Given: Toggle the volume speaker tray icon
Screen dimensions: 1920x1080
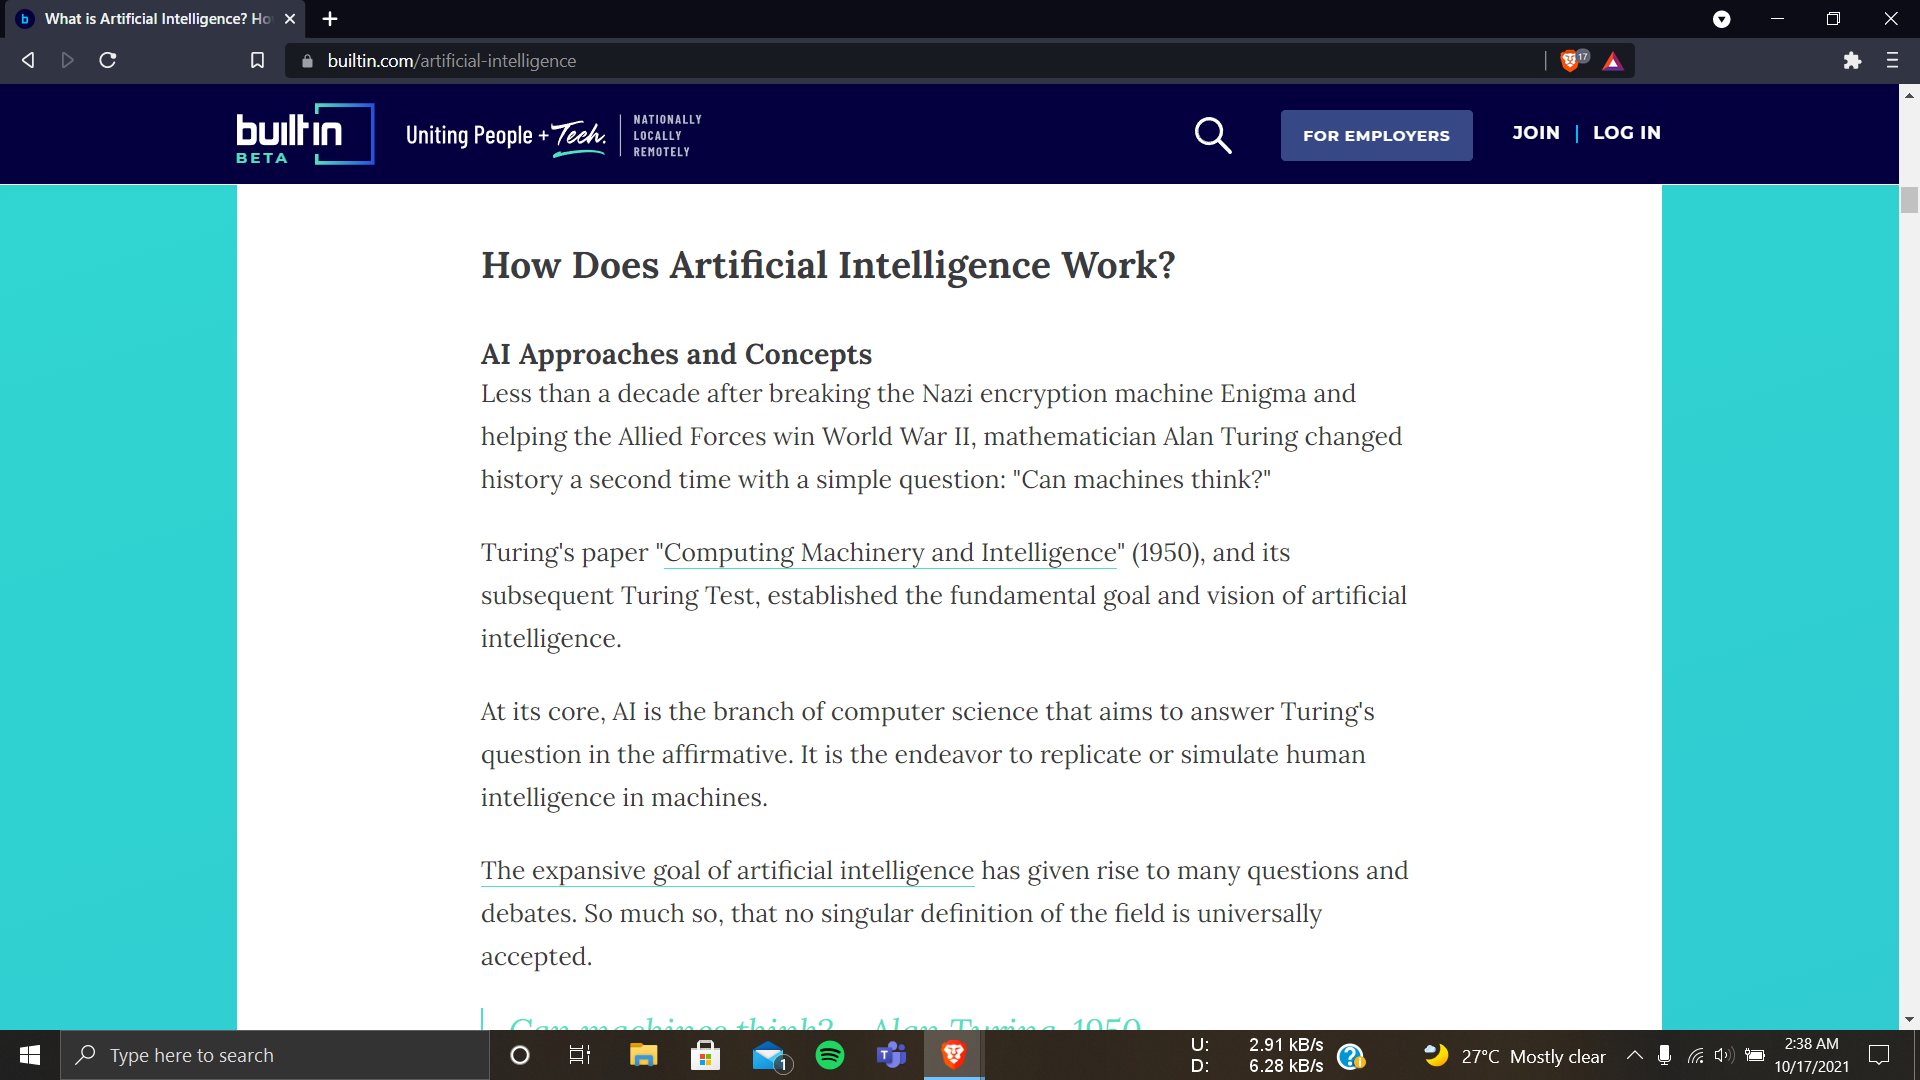Looking at the screenshot, I should pyautogui.click(x=1723, y=1055).
